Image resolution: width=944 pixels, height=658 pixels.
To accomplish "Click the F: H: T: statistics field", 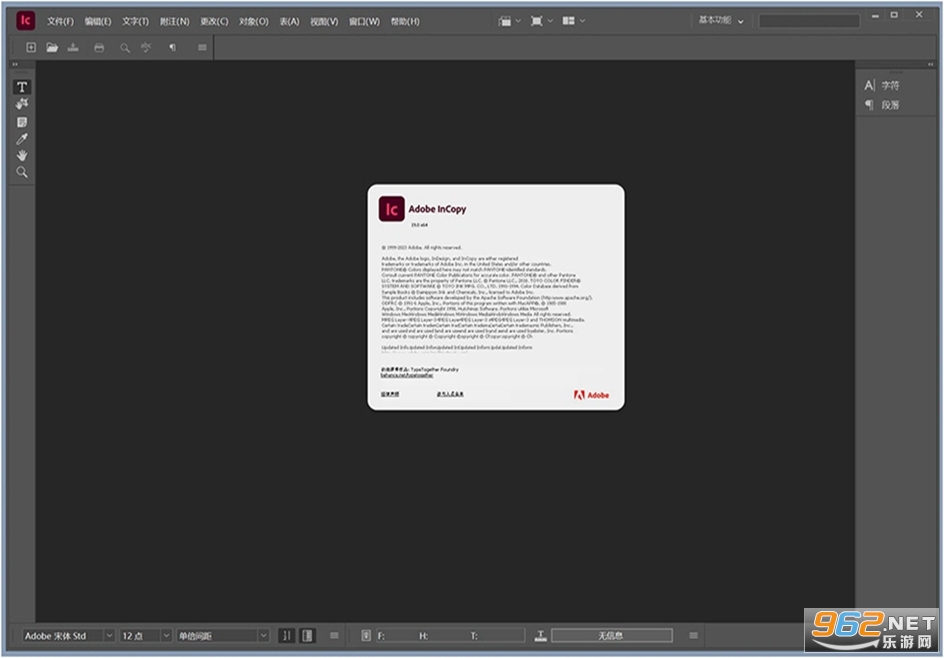I will coord(450,636).
